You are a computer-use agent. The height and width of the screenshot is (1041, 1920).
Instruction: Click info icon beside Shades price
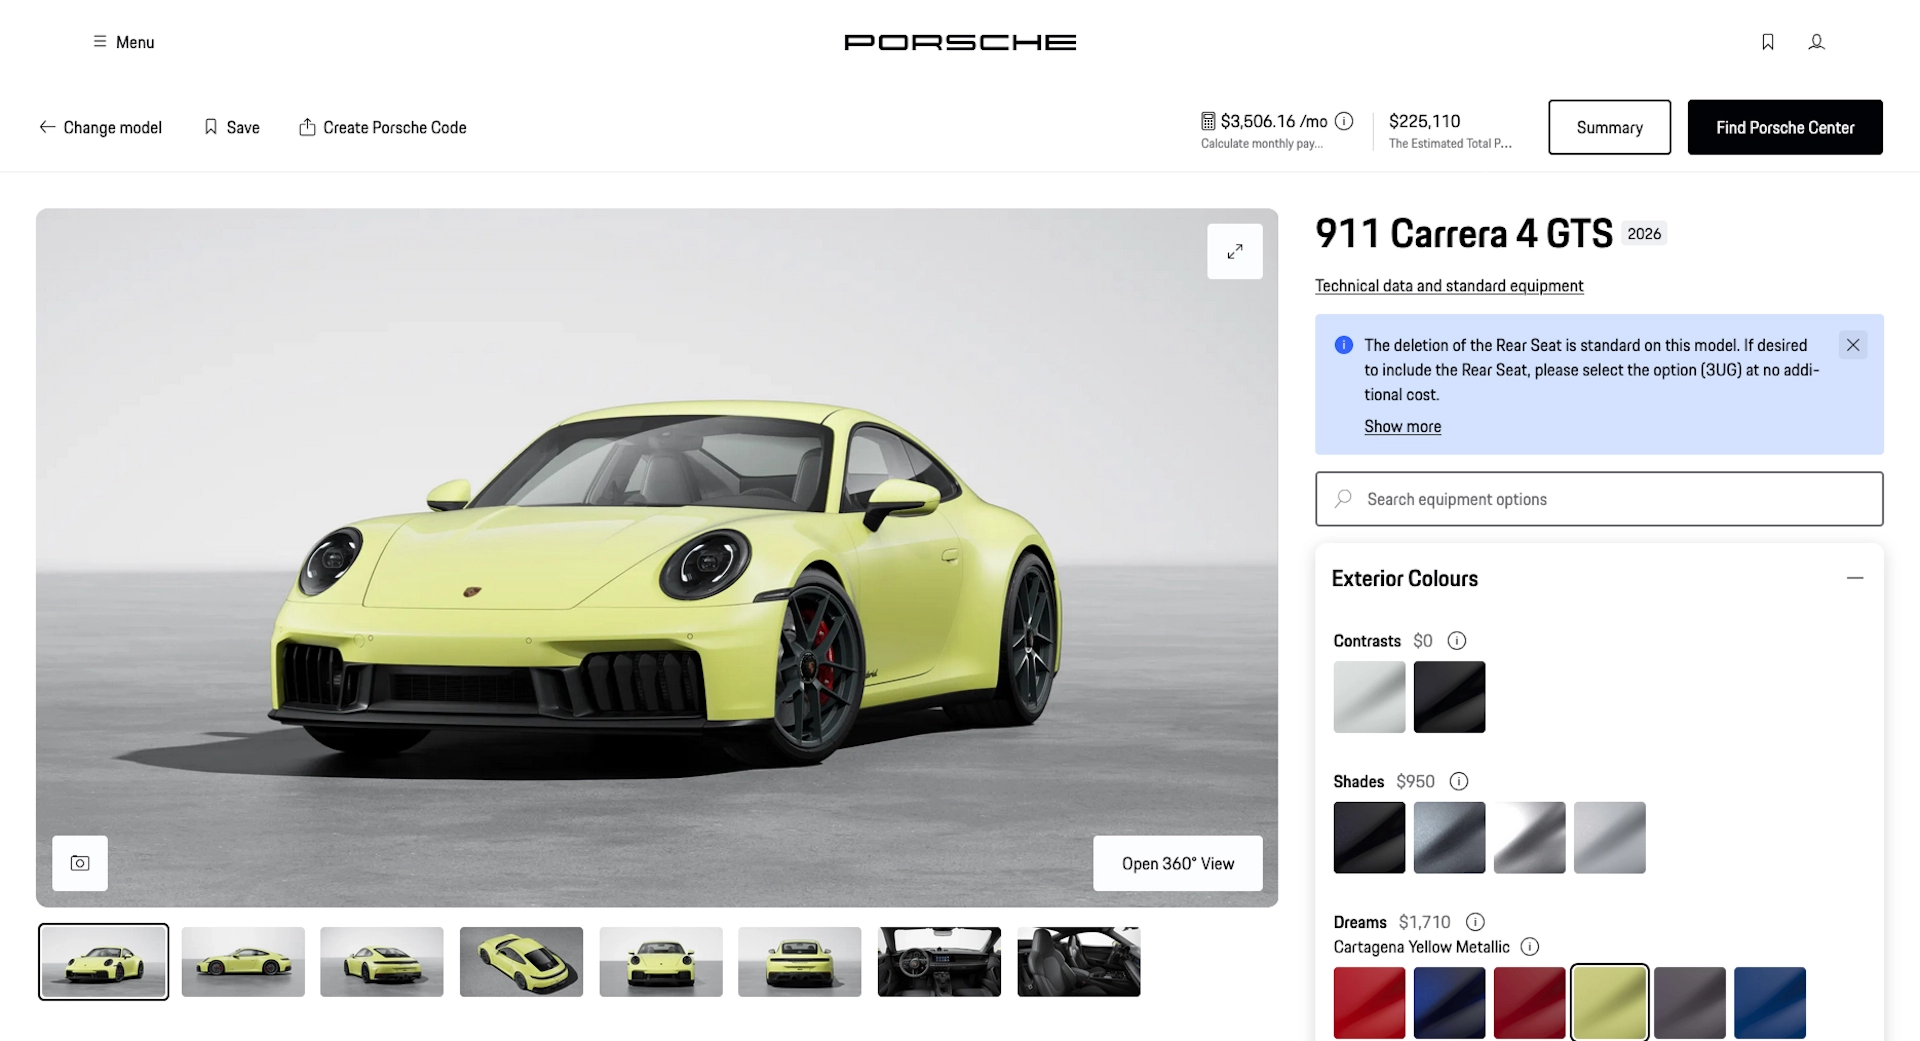pos(1458,781)
